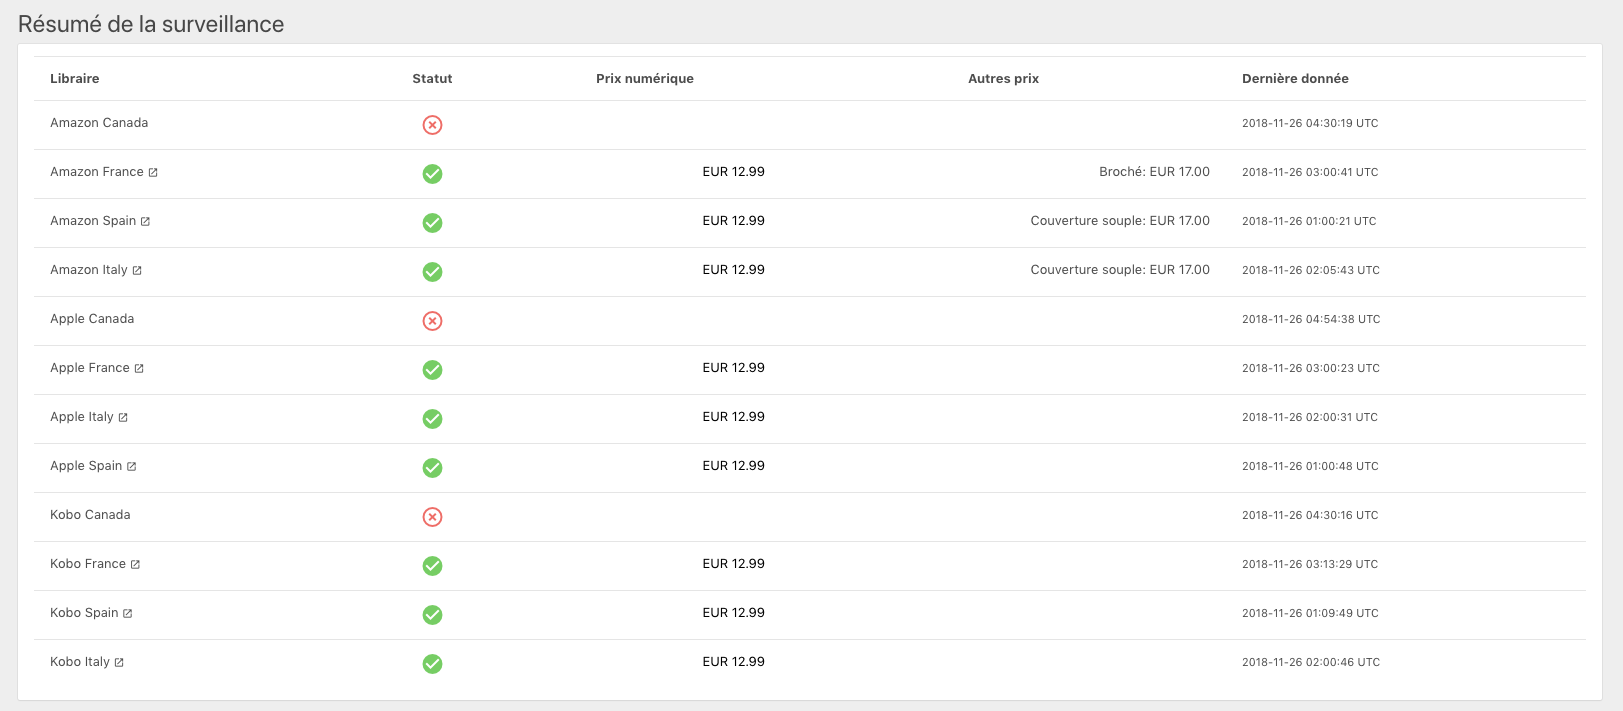The width and height of the screenshot is (1623, 711).
Task: Click EUR 12.99 price in Amazon France row
Action: 733,172
